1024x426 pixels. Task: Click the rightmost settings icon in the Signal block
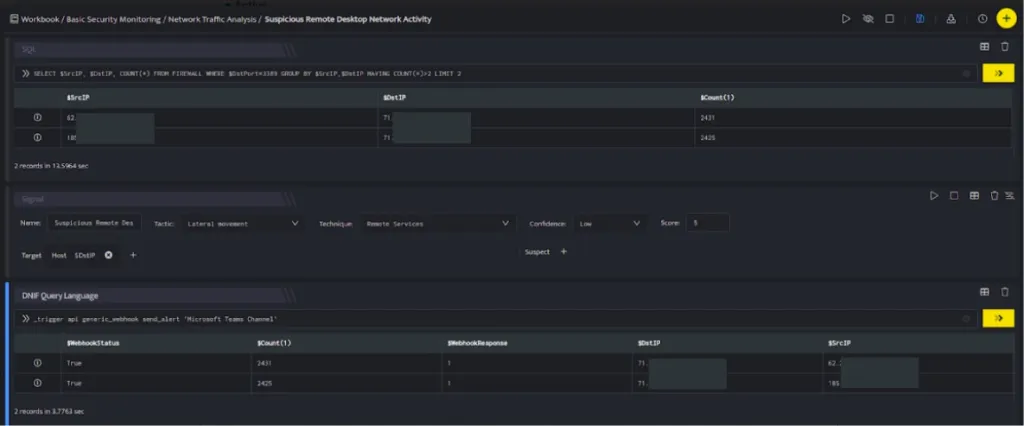click(x=1010, y=195)
